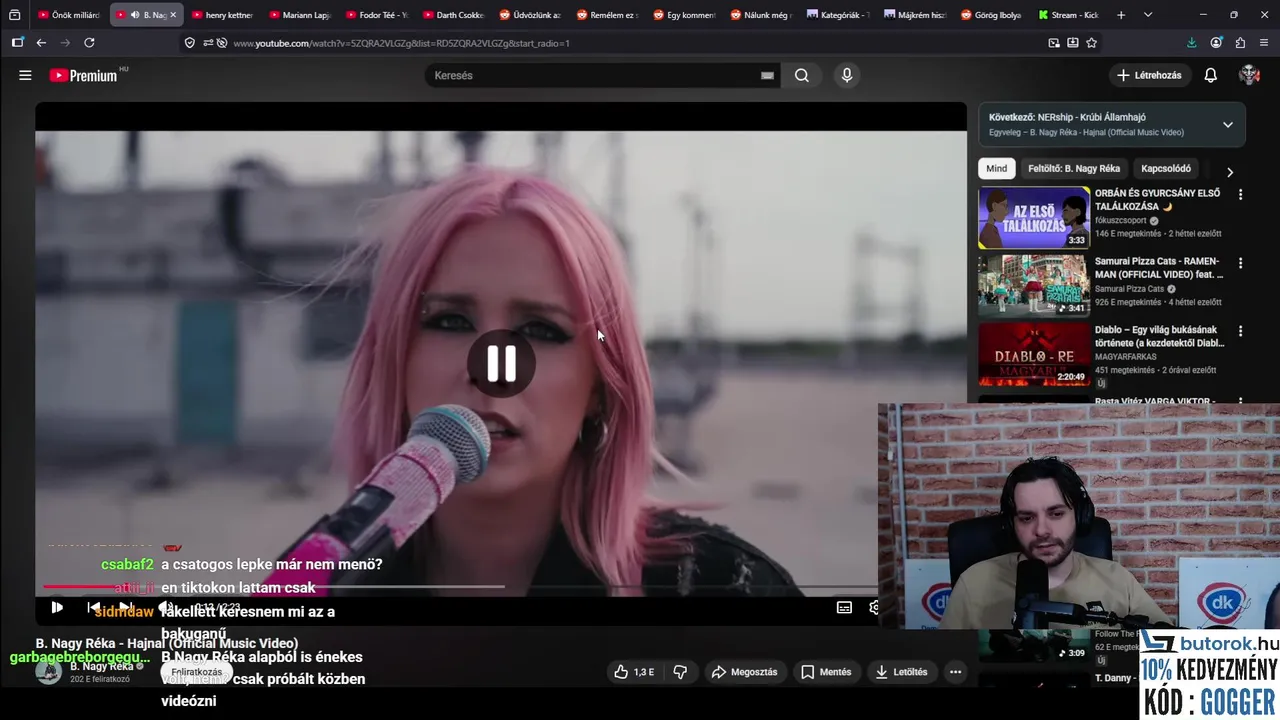The height and width of the screenshot is (720, 1280).
Task: Toggle video subtitles captions button
Action: [844, 607]
